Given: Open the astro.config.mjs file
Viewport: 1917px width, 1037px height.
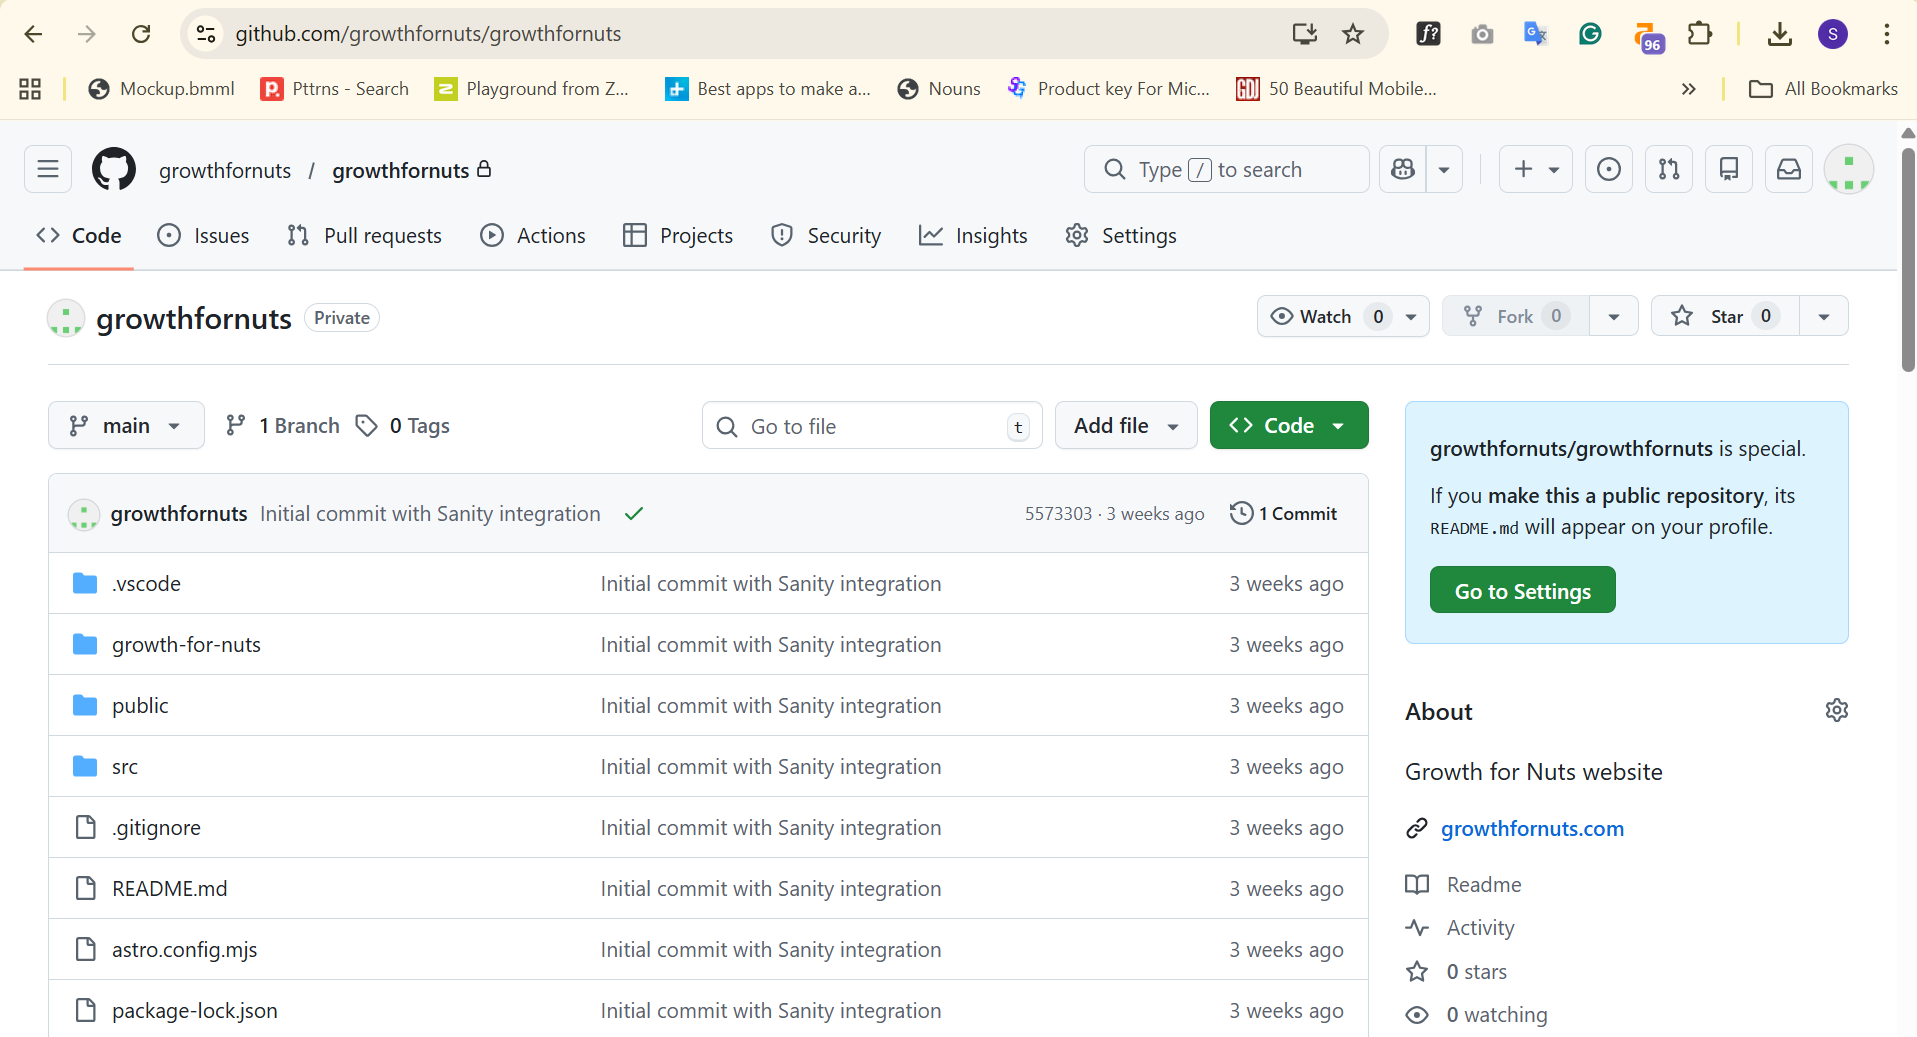Looking at the screenshot, I should point(184,950).
